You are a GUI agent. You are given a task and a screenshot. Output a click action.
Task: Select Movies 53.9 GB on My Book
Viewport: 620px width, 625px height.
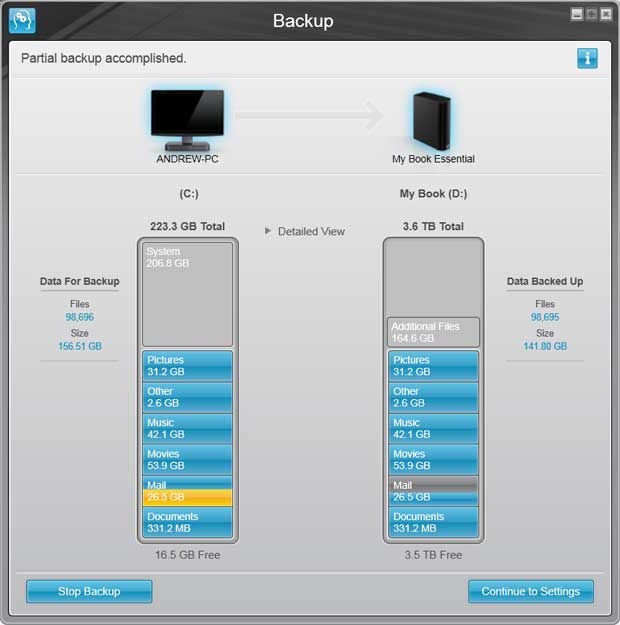[x=433, y=460]
